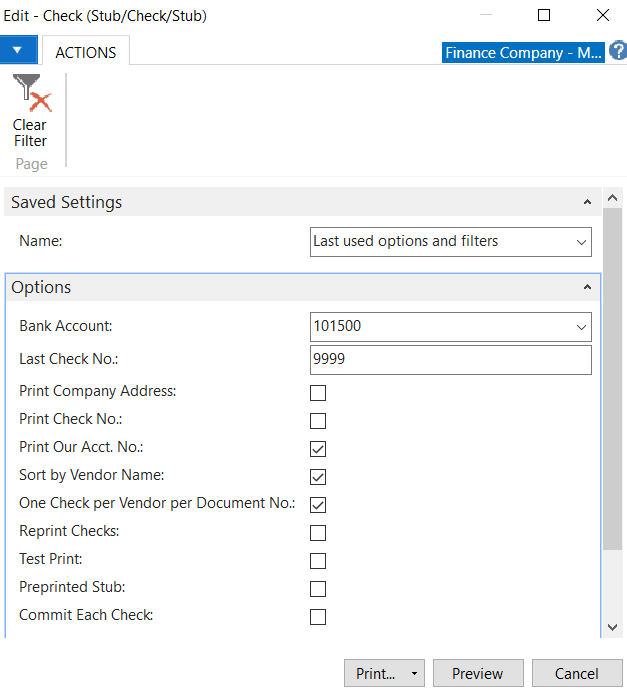The height and width of the screenshot is (696, 627).
Task: Enable Print Check No. checkbox
Action: coord(318,420)
